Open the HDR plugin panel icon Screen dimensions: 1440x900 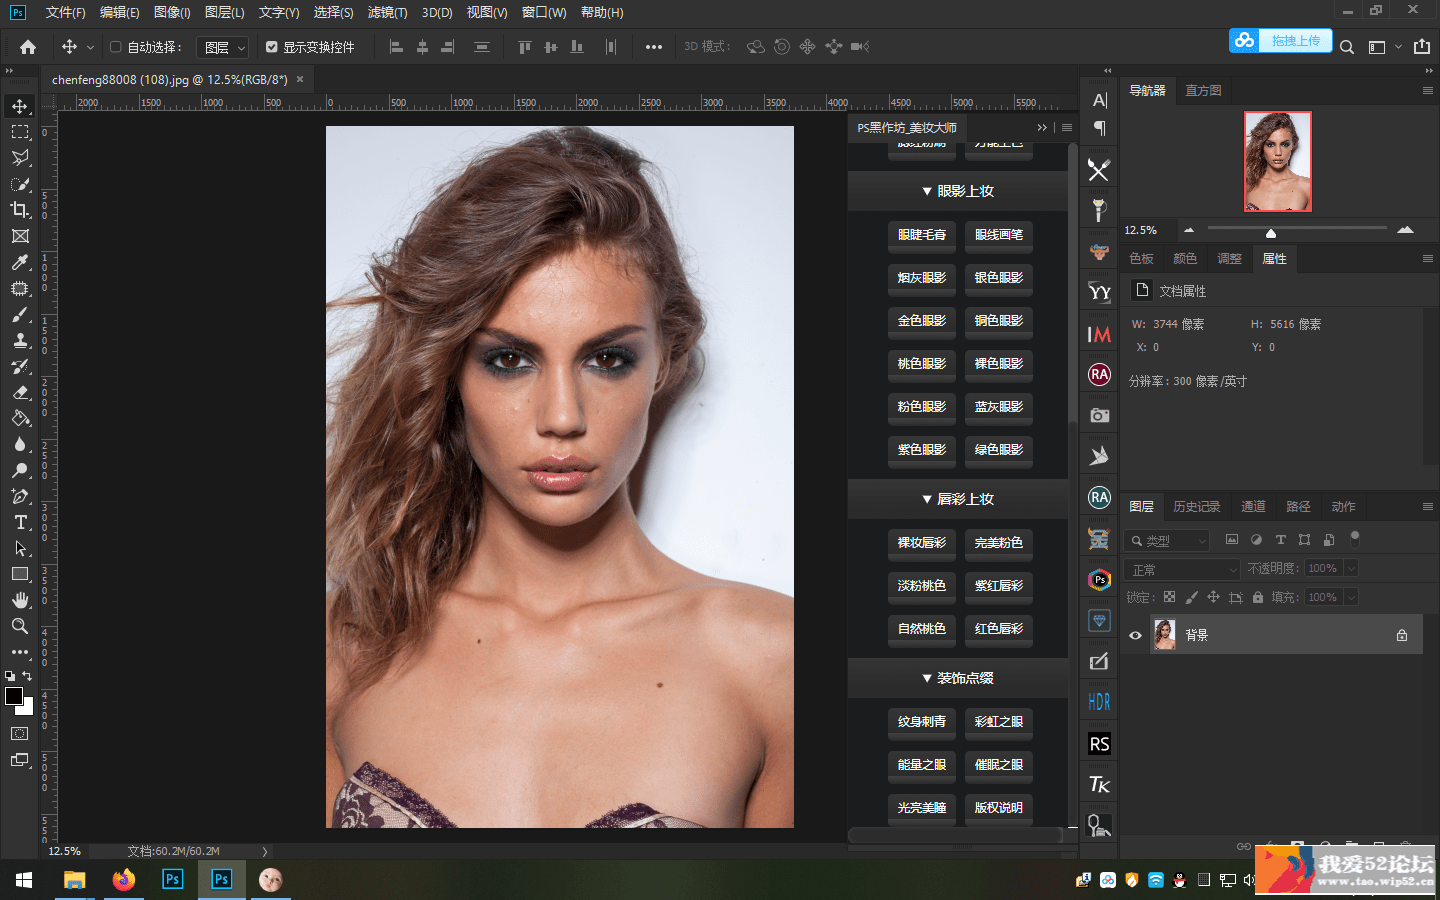pos(1099,702)
